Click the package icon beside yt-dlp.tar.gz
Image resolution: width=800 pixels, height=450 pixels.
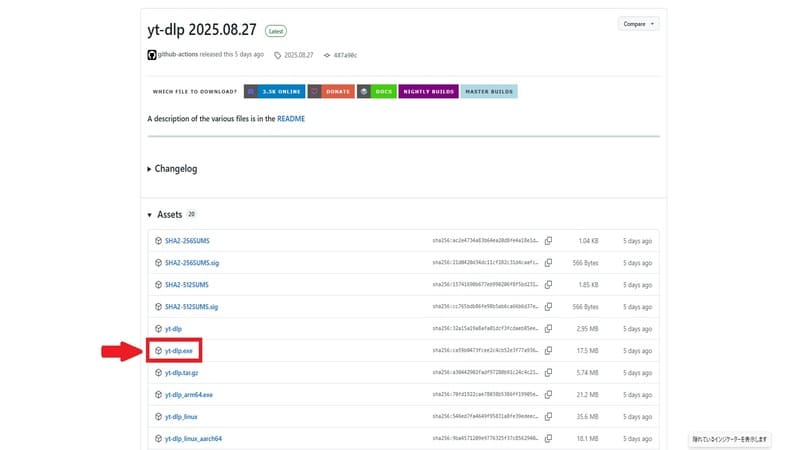[x=158, y=372]
